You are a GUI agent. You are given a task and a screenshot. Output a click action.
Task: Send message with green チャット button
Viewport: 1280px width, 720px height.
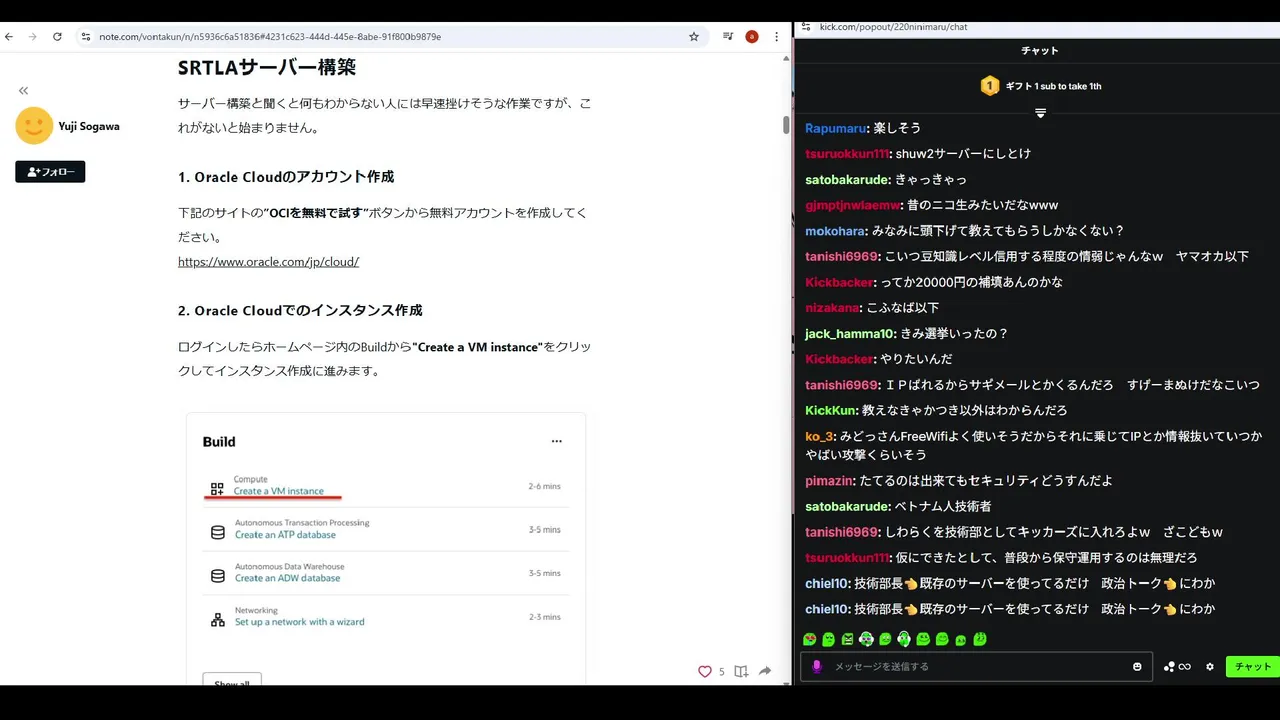(x=1252, y=666)
